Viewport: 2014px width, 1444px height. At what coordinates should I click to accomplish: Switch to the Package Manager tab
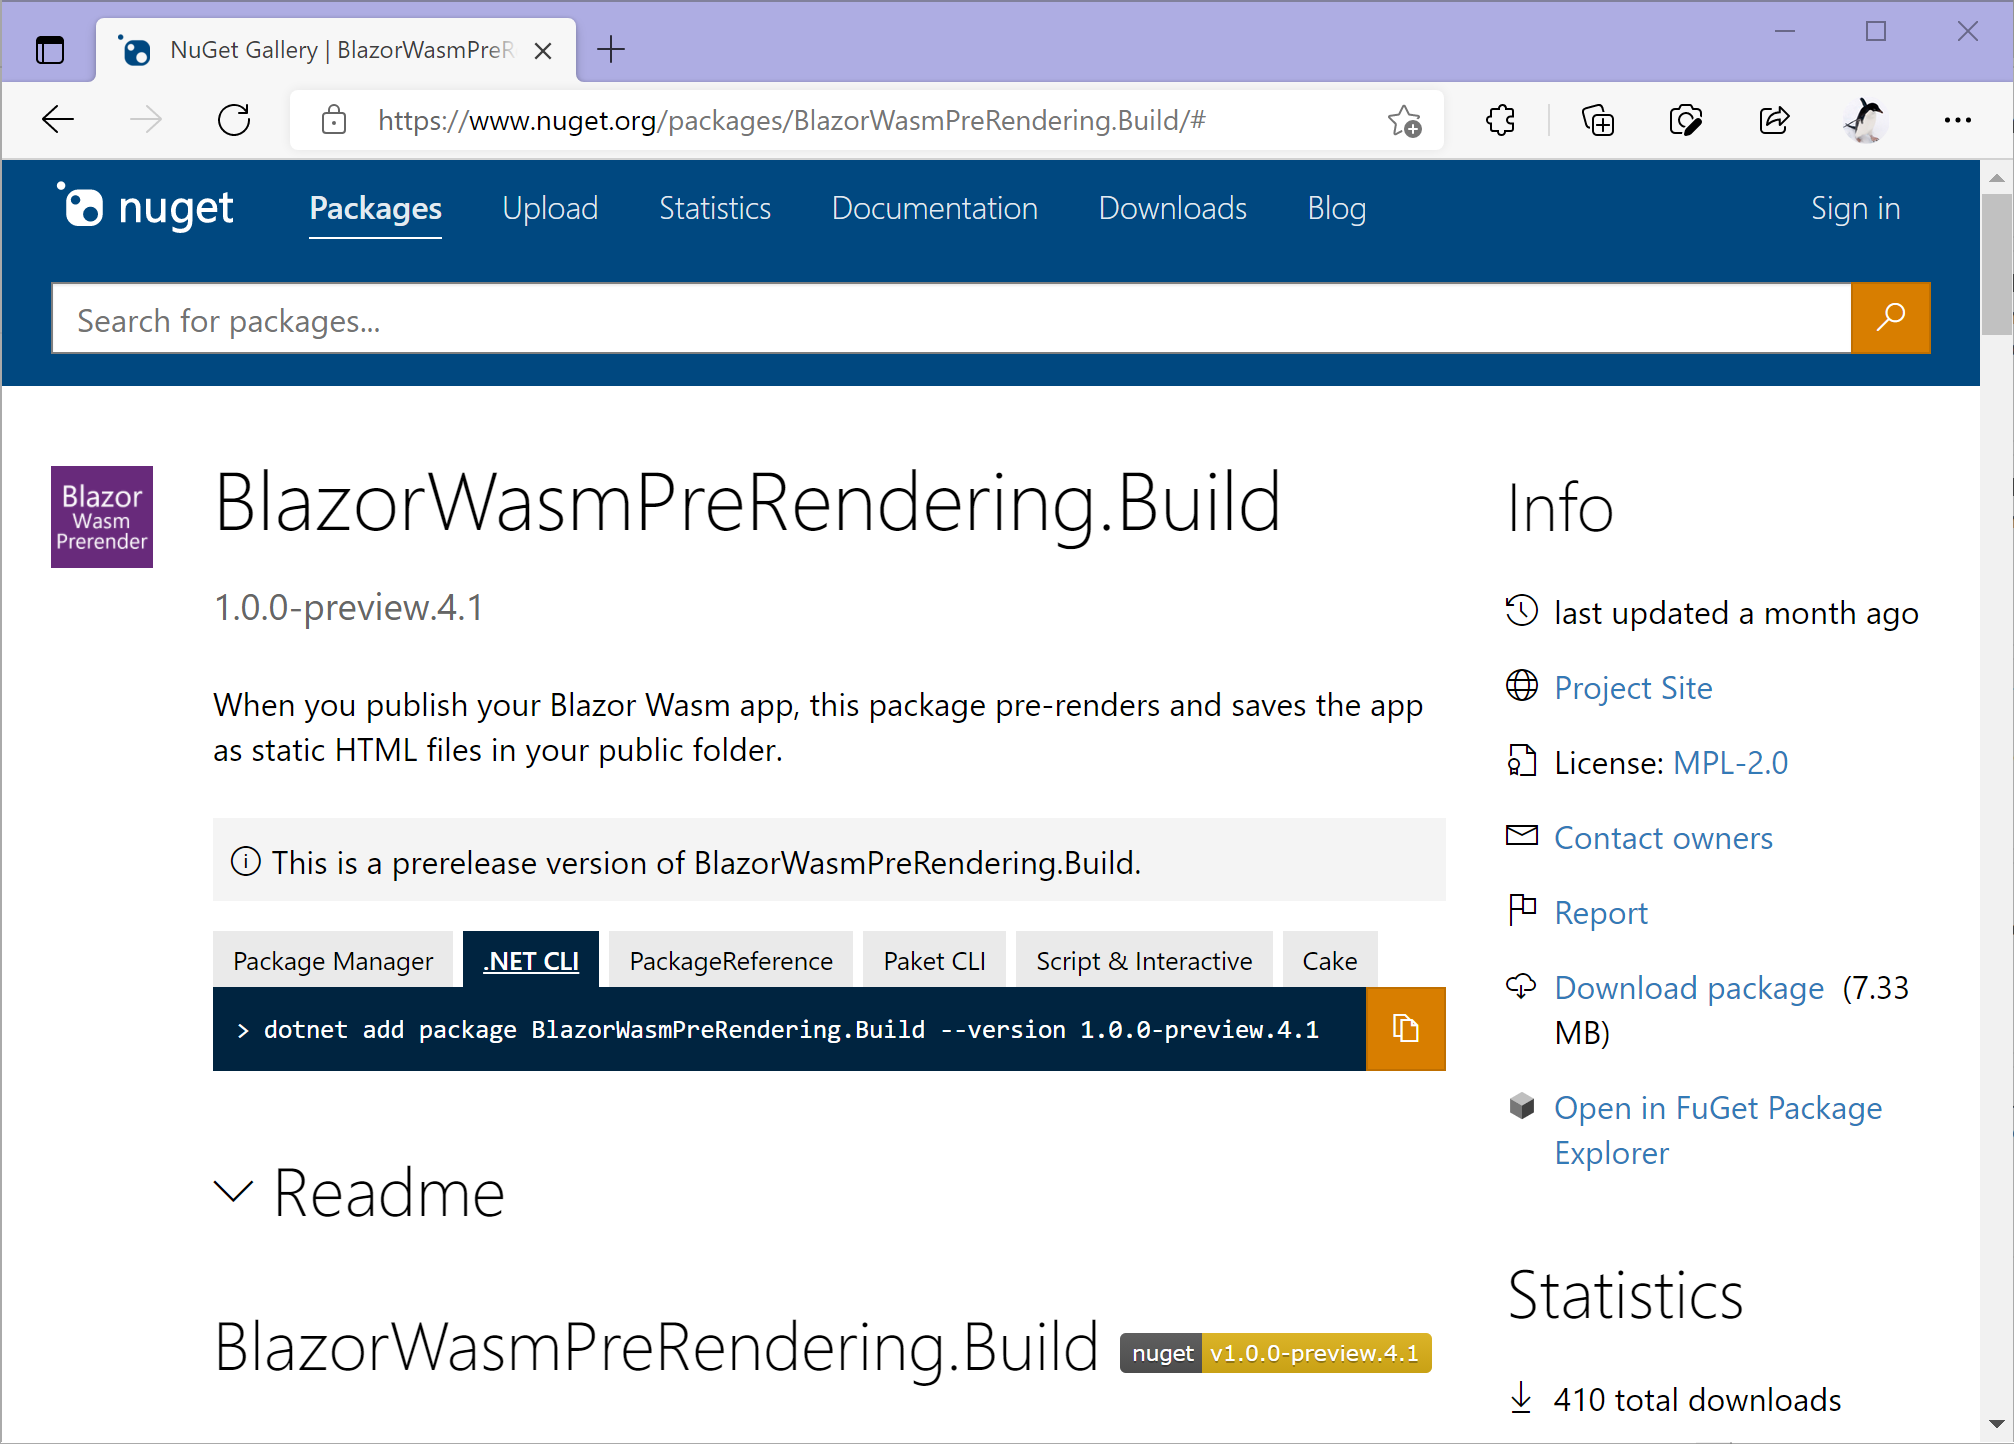coord(333,960)
